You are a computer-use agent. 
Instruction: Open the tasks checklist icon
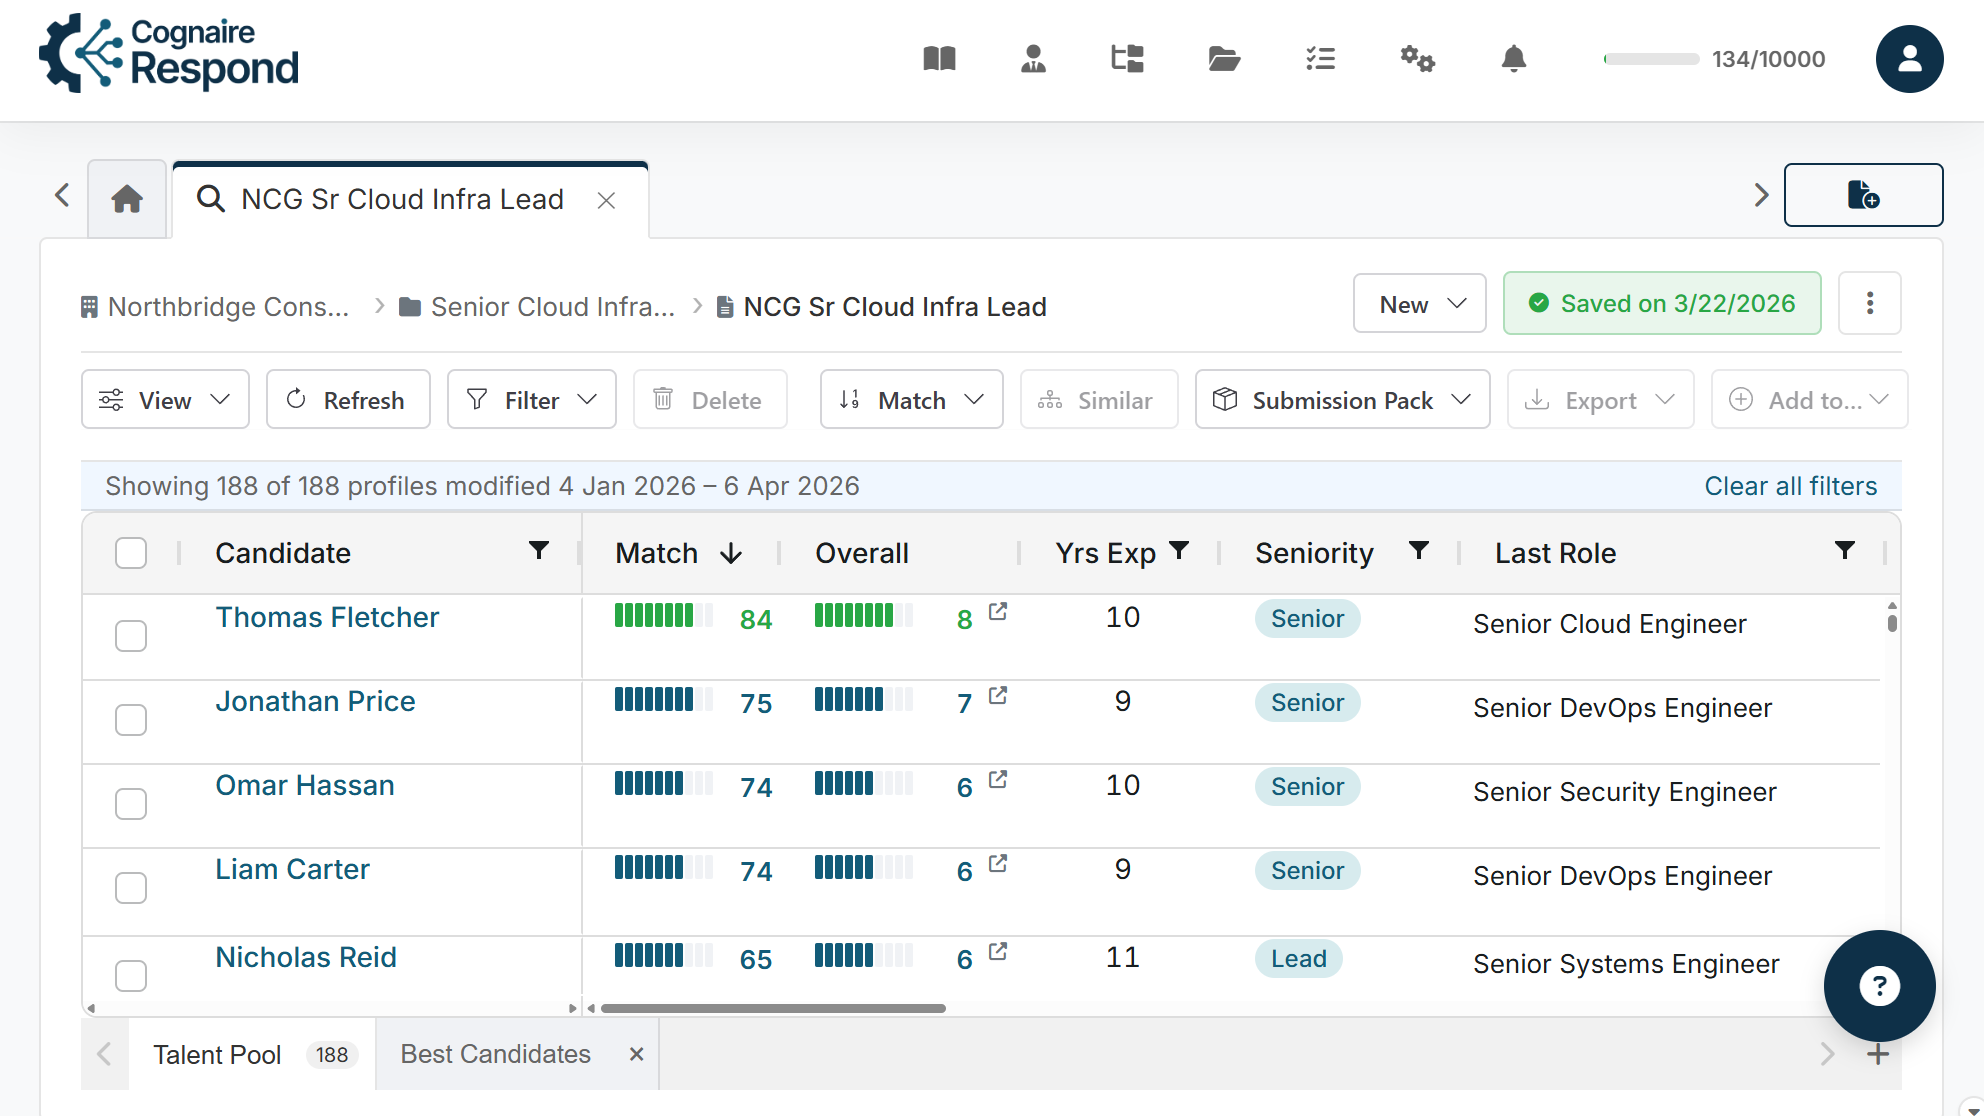(1320, 59)
